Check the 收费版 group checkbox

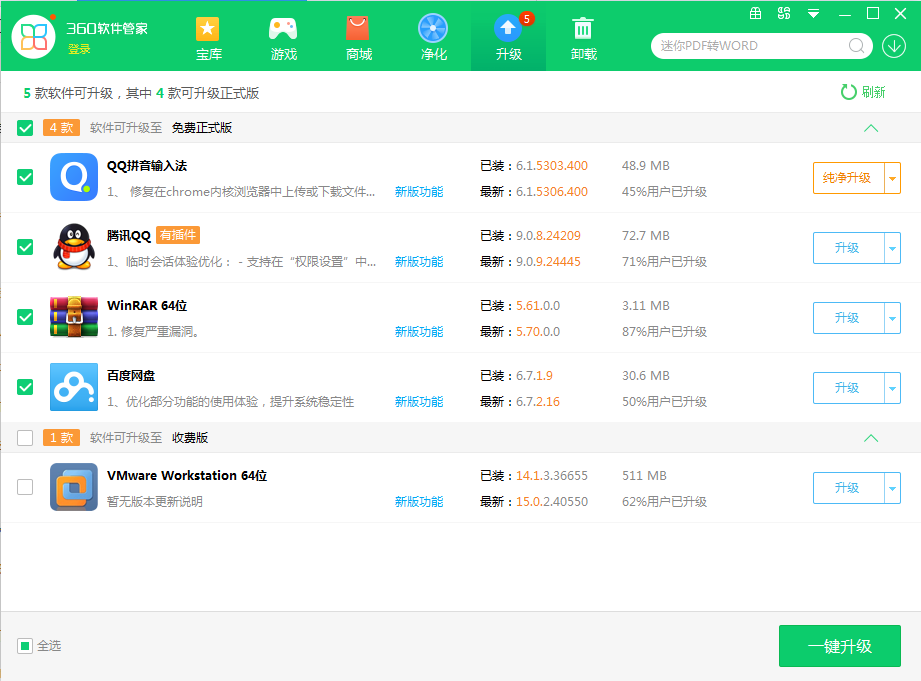point(25,438)
